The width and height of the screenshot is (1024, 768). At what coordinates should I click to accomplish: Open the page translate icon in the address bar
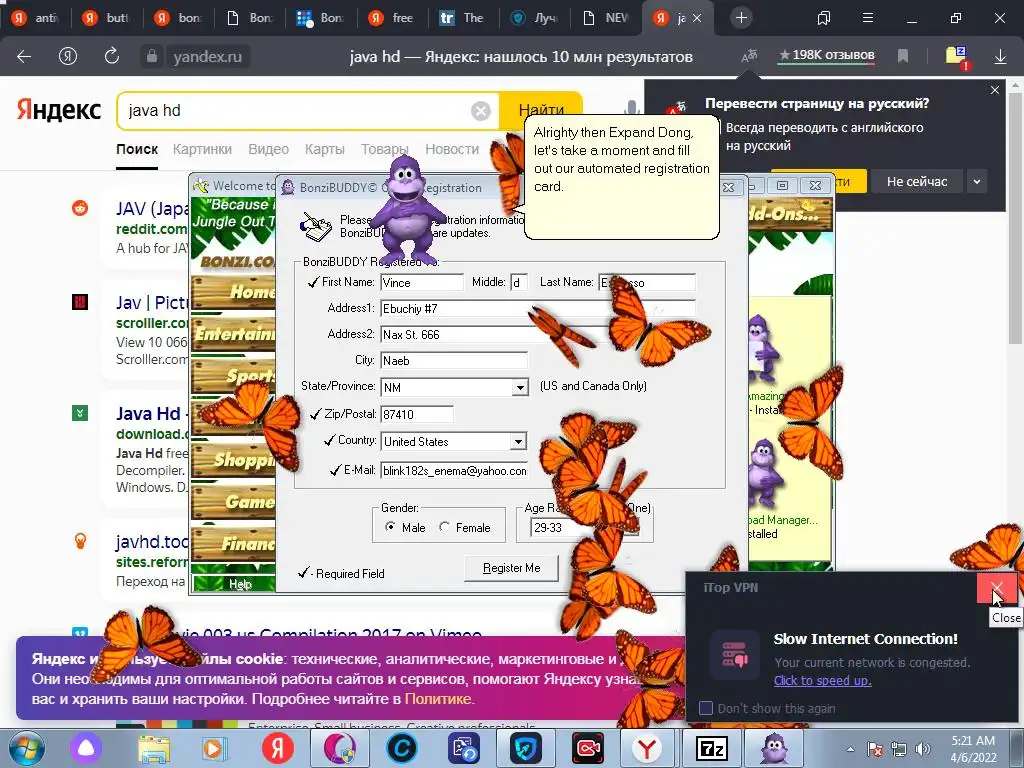[749, 56]
